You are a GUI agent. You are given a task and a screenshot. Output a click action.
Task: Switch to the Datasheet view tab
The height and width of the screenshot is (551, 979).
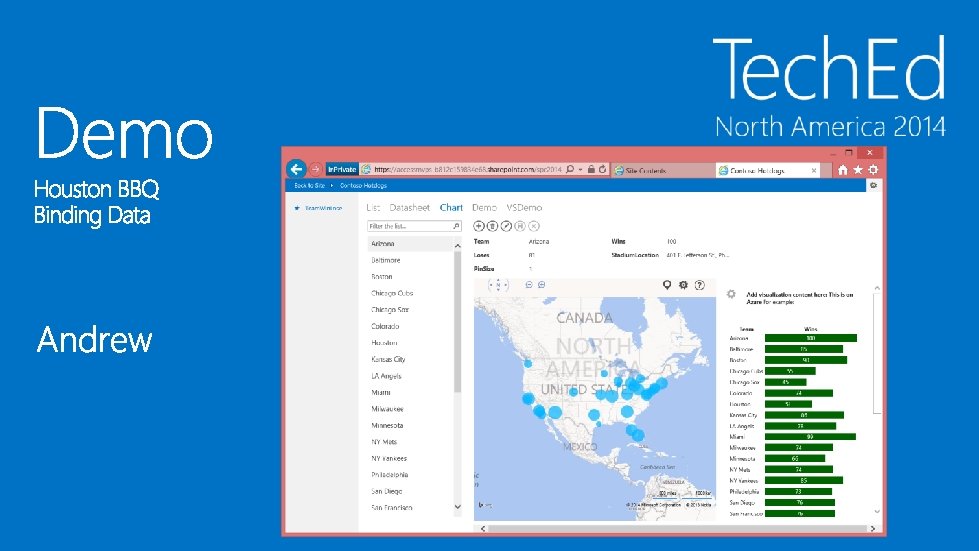point(410,207)
